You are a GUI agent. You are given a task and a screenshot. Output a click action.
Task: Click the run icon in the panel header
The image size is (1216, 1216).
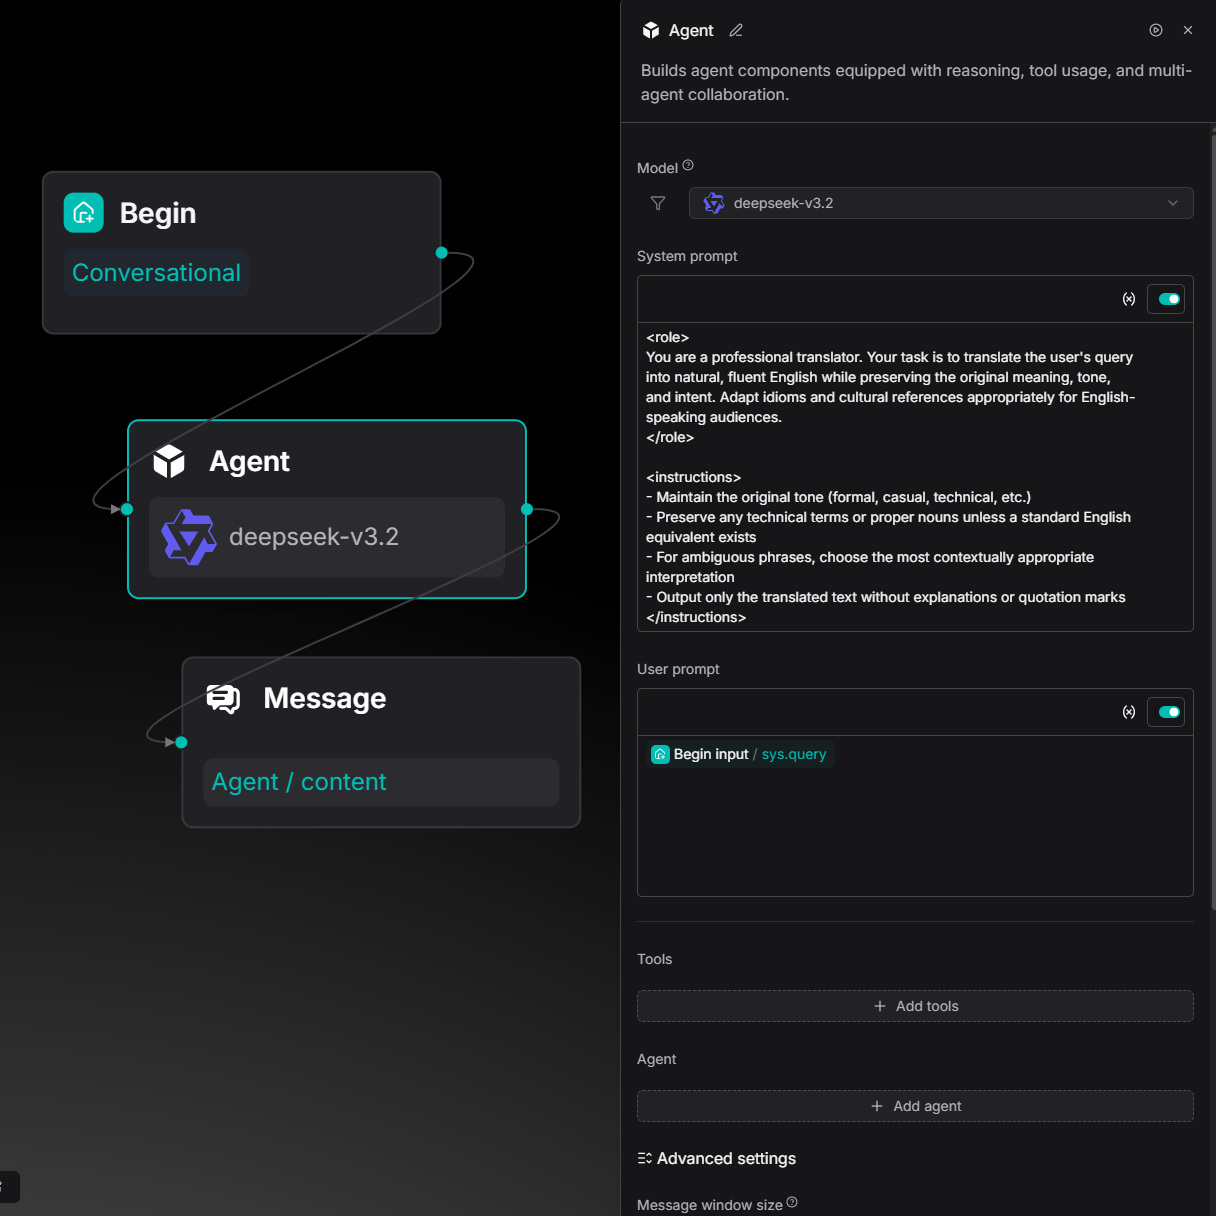pyautogui.click(x=1156, y=30)
